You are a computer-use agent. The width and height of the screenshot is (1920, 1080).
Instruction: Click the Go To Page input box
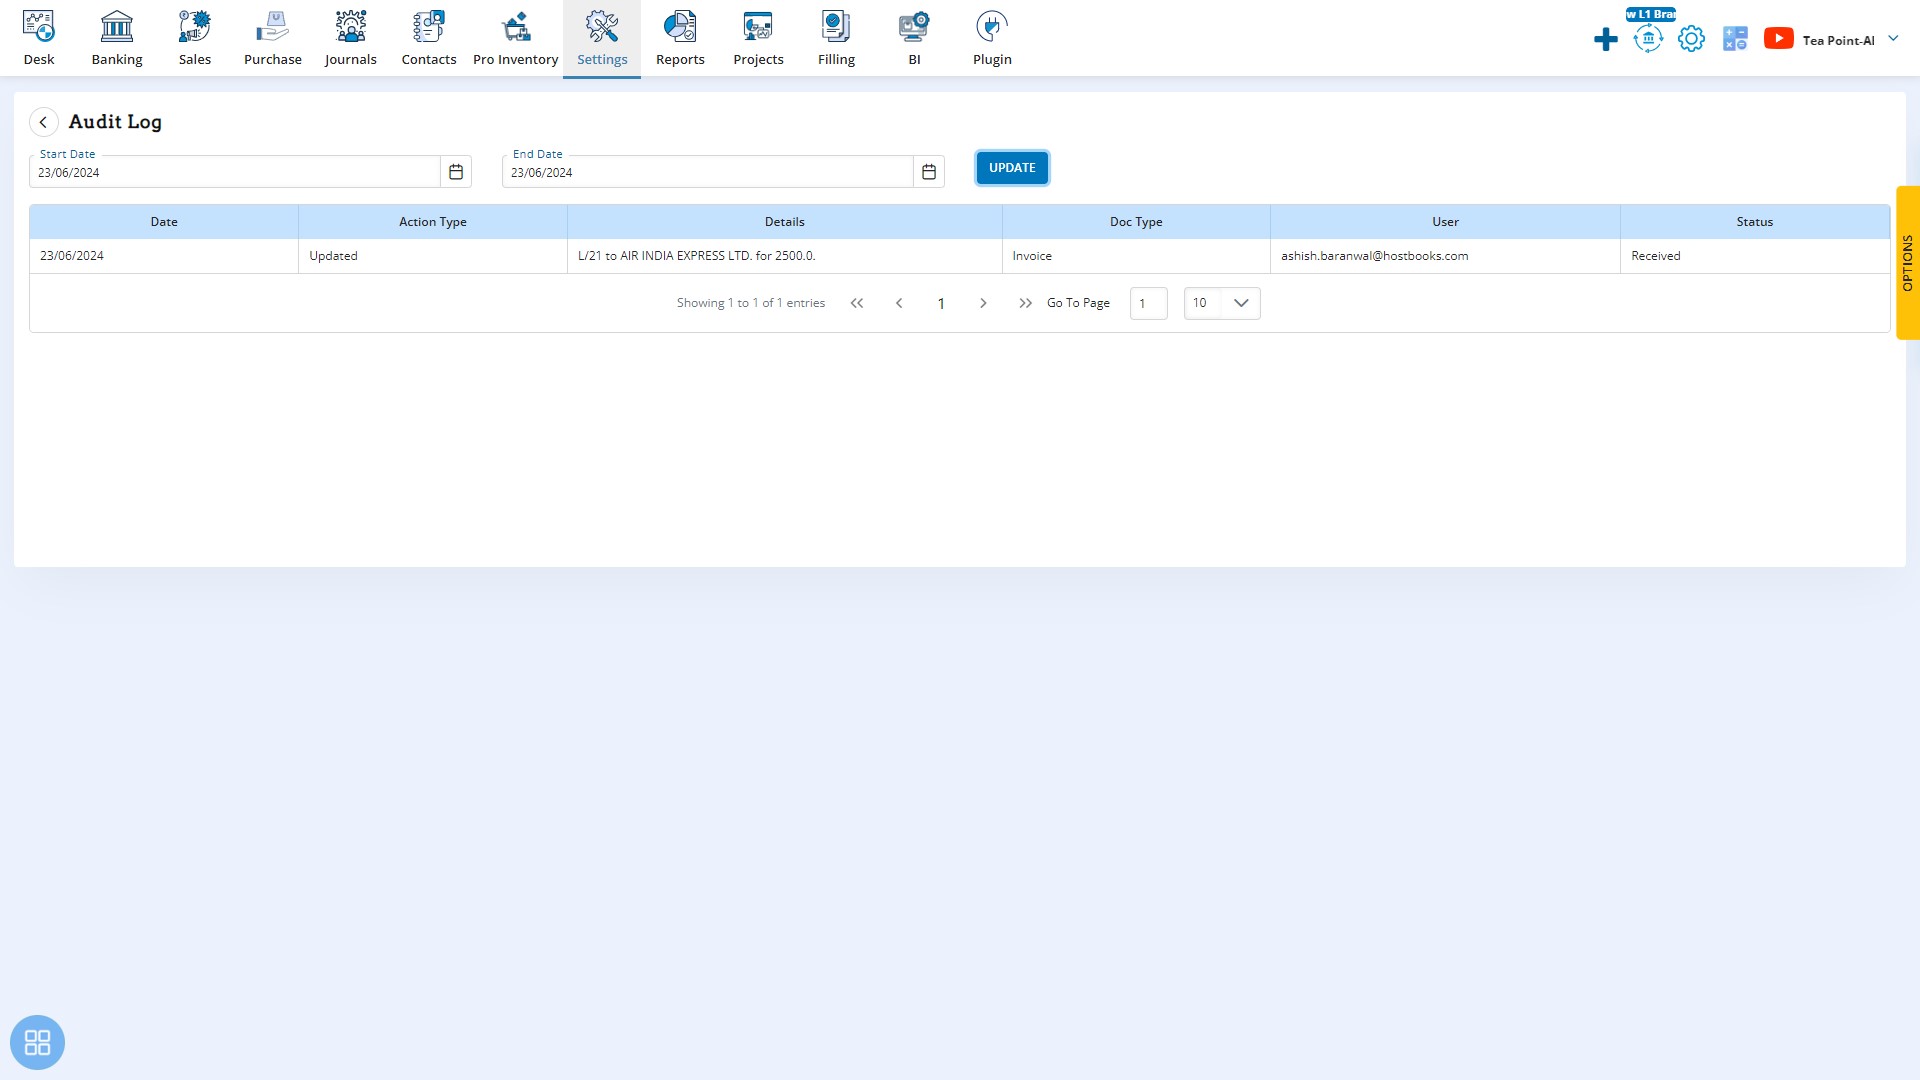1148,303
